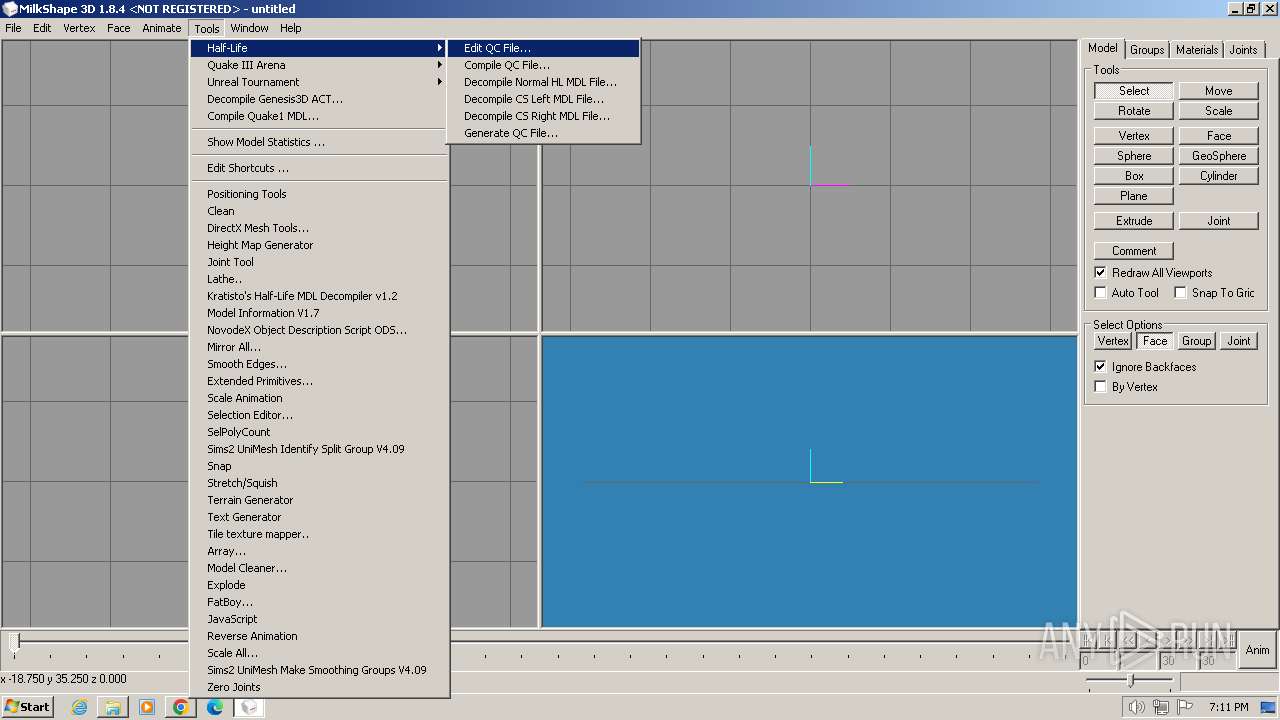Launch the media player taskbar icon

147,707
